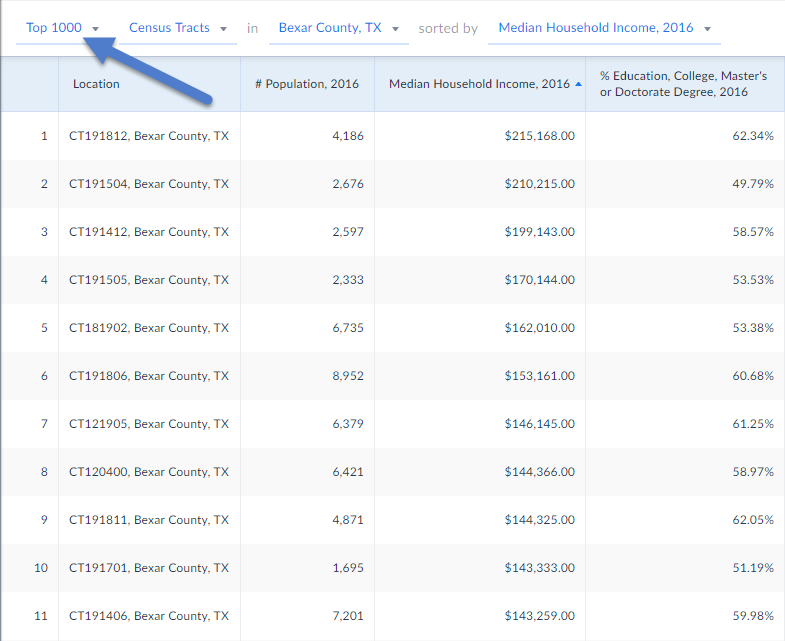Click income value $170,144.00
The width and height of the screenshot is (785, 641).
540,280
